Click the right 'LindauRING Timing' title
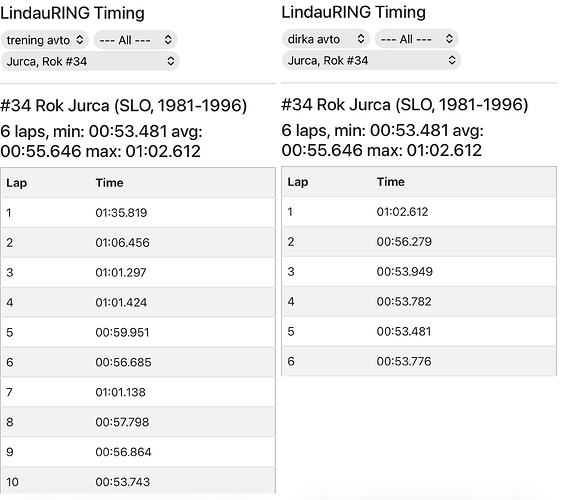564x500 pixels. [x=353, y=12]
